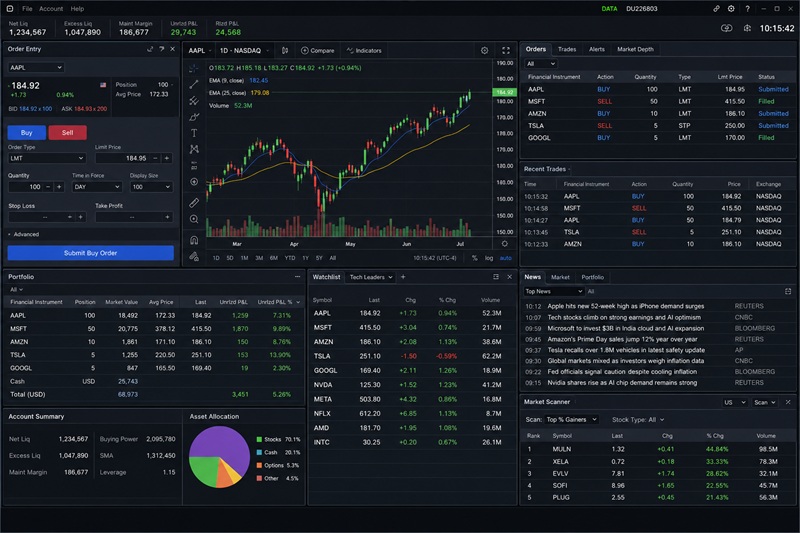This screenshot has height=533, width=800.
Task: Open the Help menu
Action: 77,9
